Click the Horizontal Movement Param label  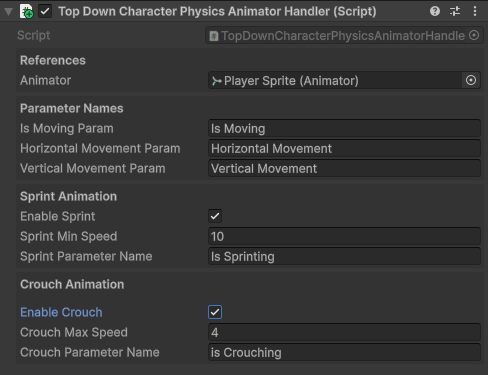pos(100,148)
